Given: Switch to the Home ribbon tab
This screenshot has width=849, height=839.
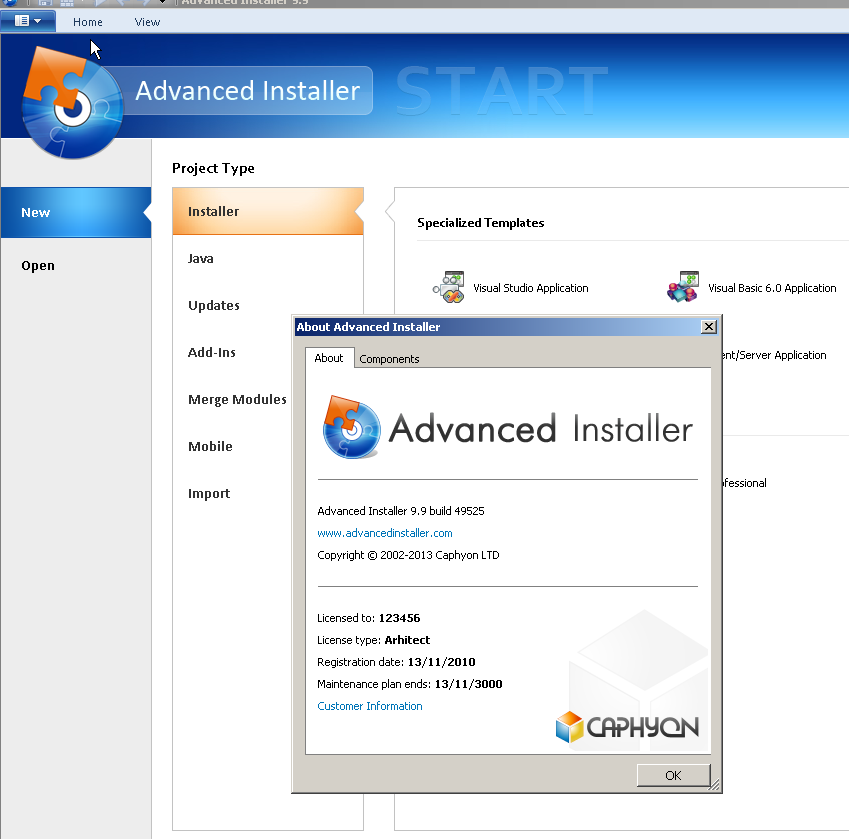Looking at the screenshot, I should (x=88, y=22).
